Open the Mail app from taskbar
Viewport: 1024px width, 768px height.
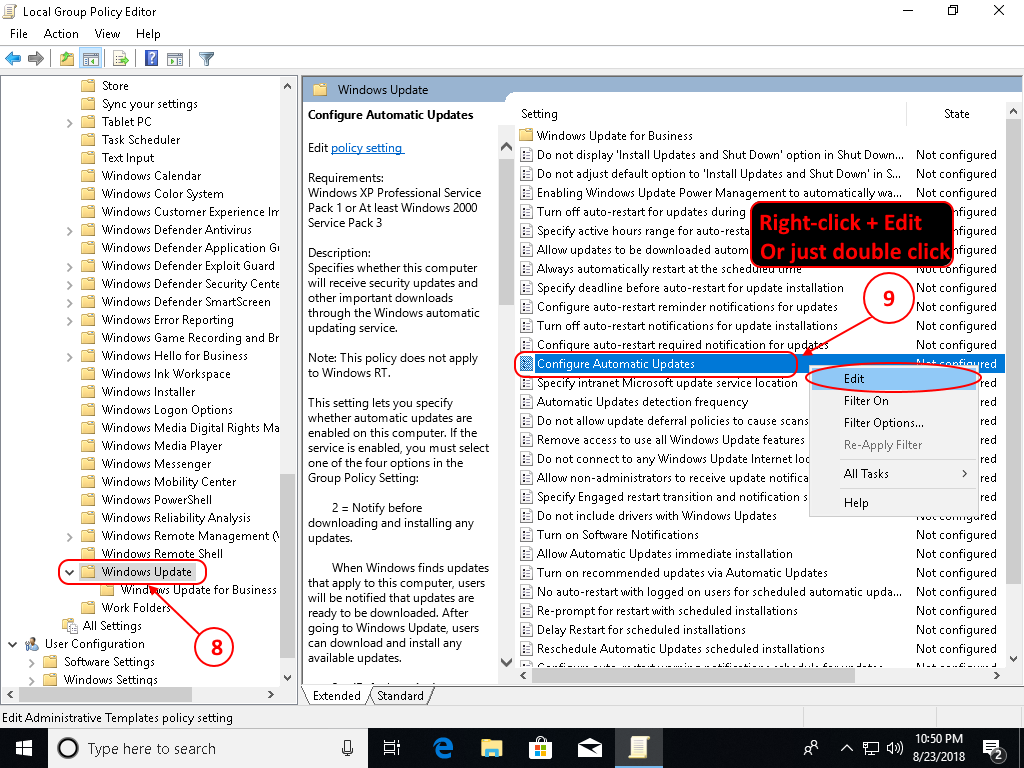(590, 748)
